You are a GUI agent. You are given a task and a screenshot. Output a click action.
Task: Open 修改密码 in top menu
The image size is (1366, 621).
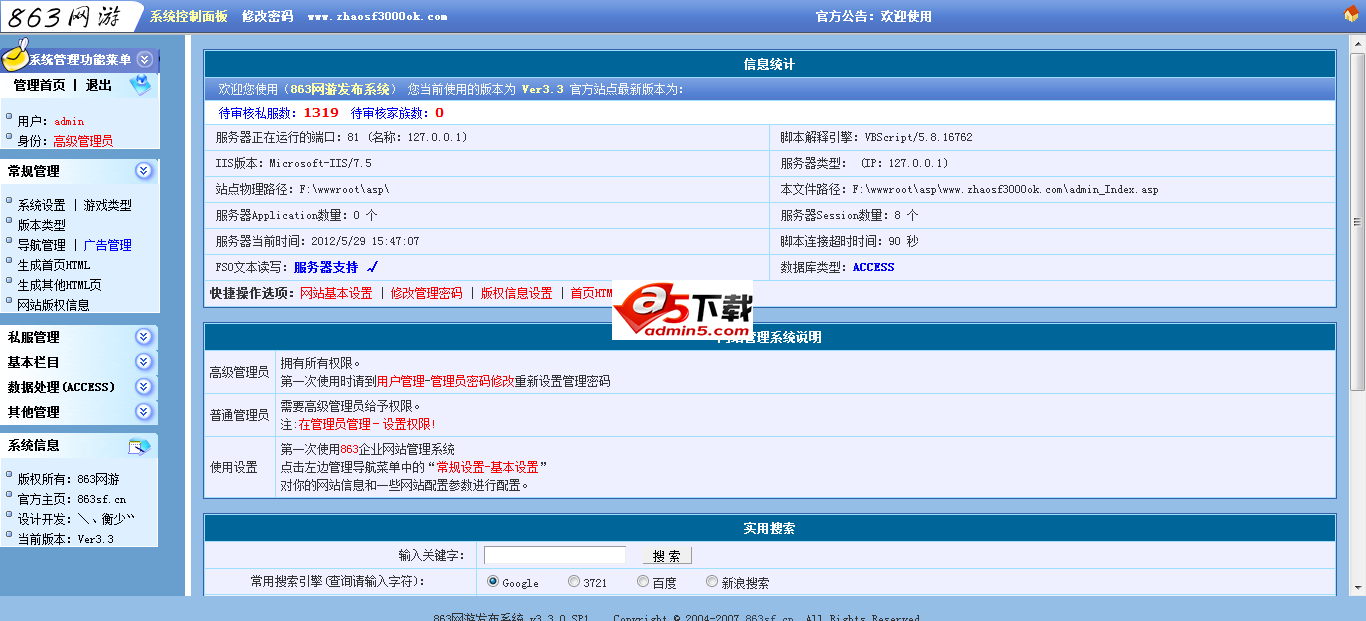pyautogui.click(x=267, y=16)
